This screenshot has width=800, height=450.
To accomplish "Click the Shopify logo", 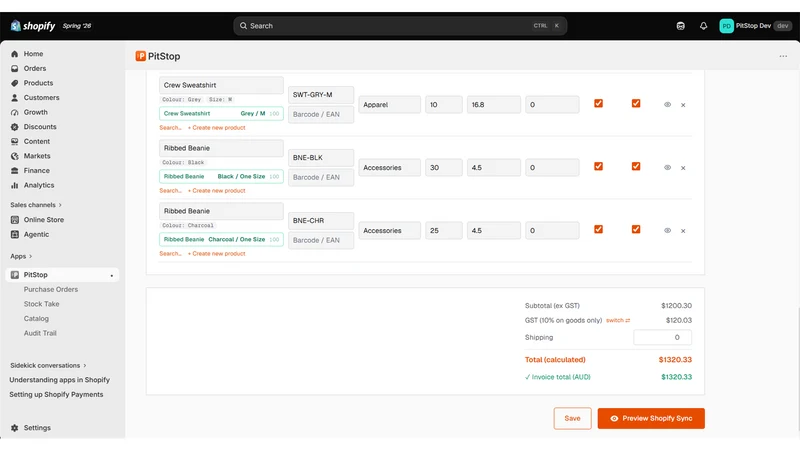I will click(33, 26).
